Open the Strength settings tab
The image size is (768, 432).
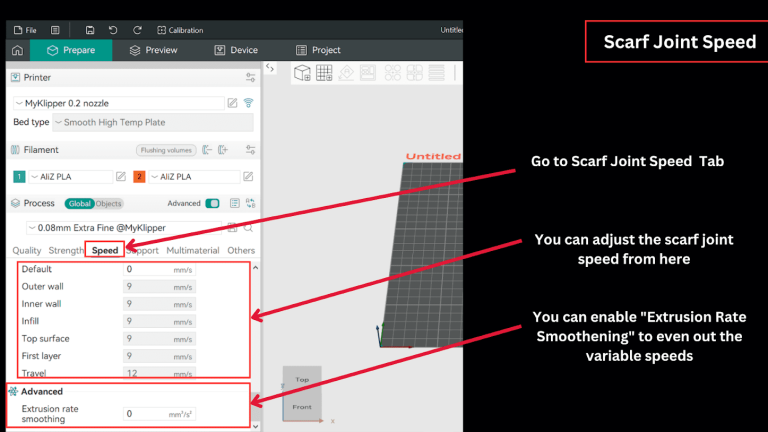tap(66, 250)
